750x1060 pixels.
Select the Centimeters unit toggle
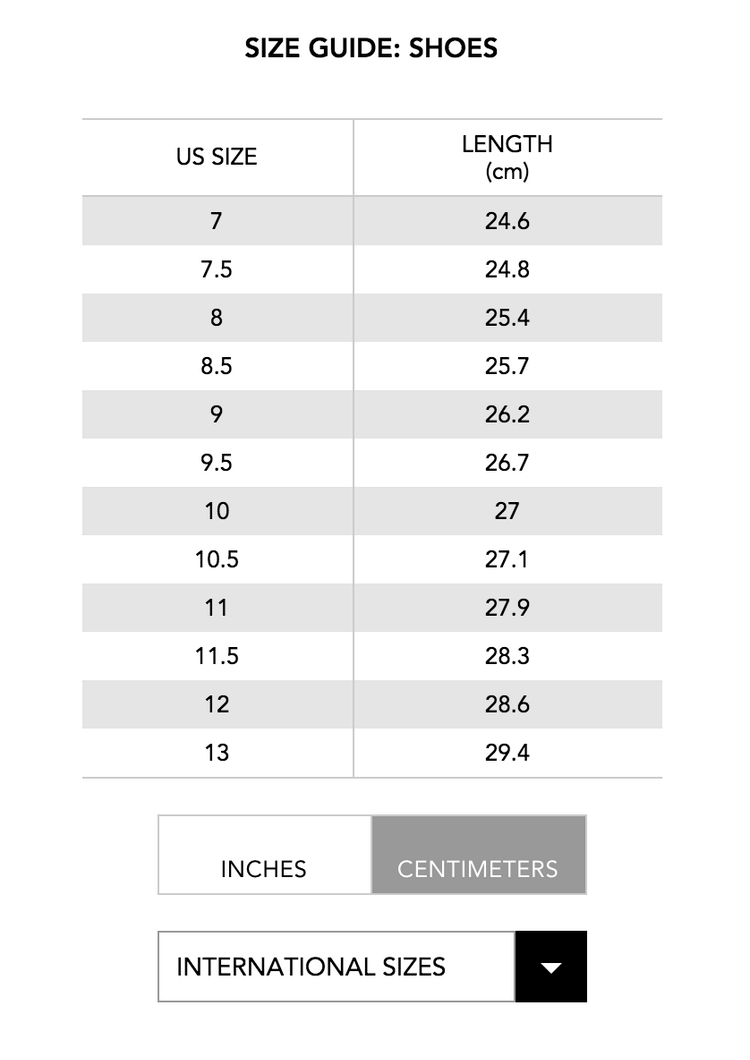[479, 854]
